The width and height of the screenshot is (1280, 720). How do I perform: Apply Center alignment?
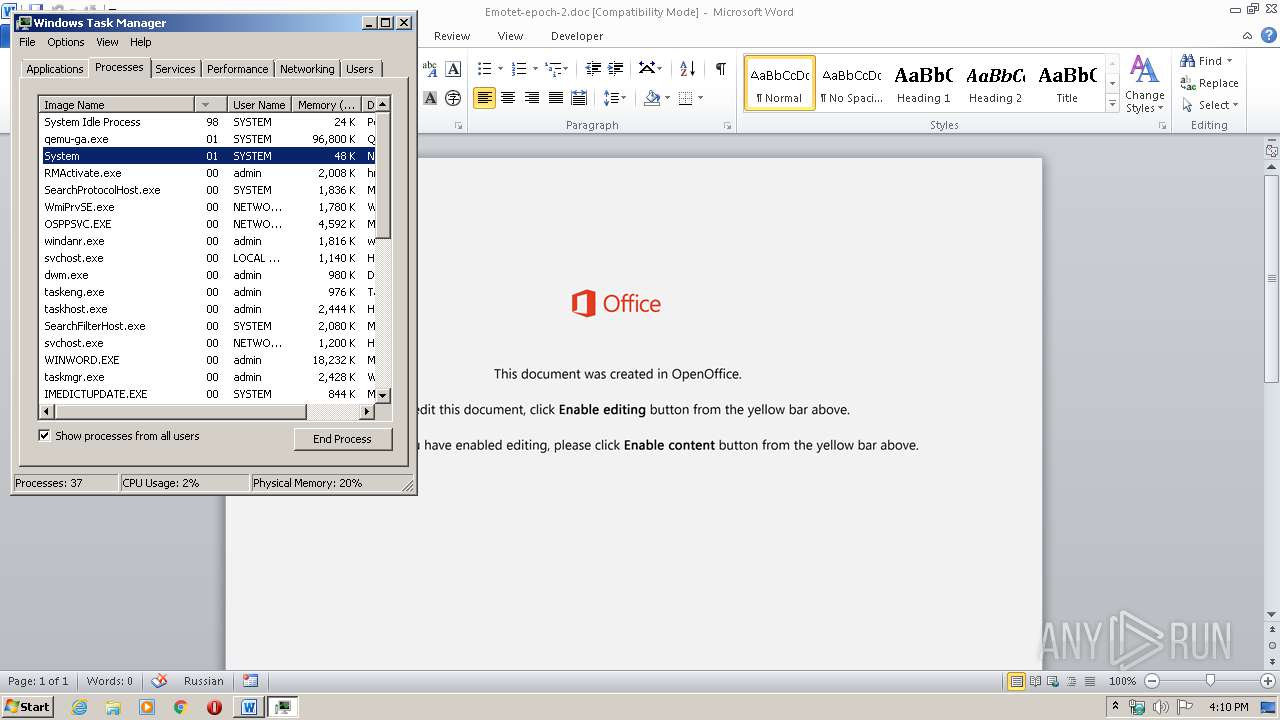(508, 97)
